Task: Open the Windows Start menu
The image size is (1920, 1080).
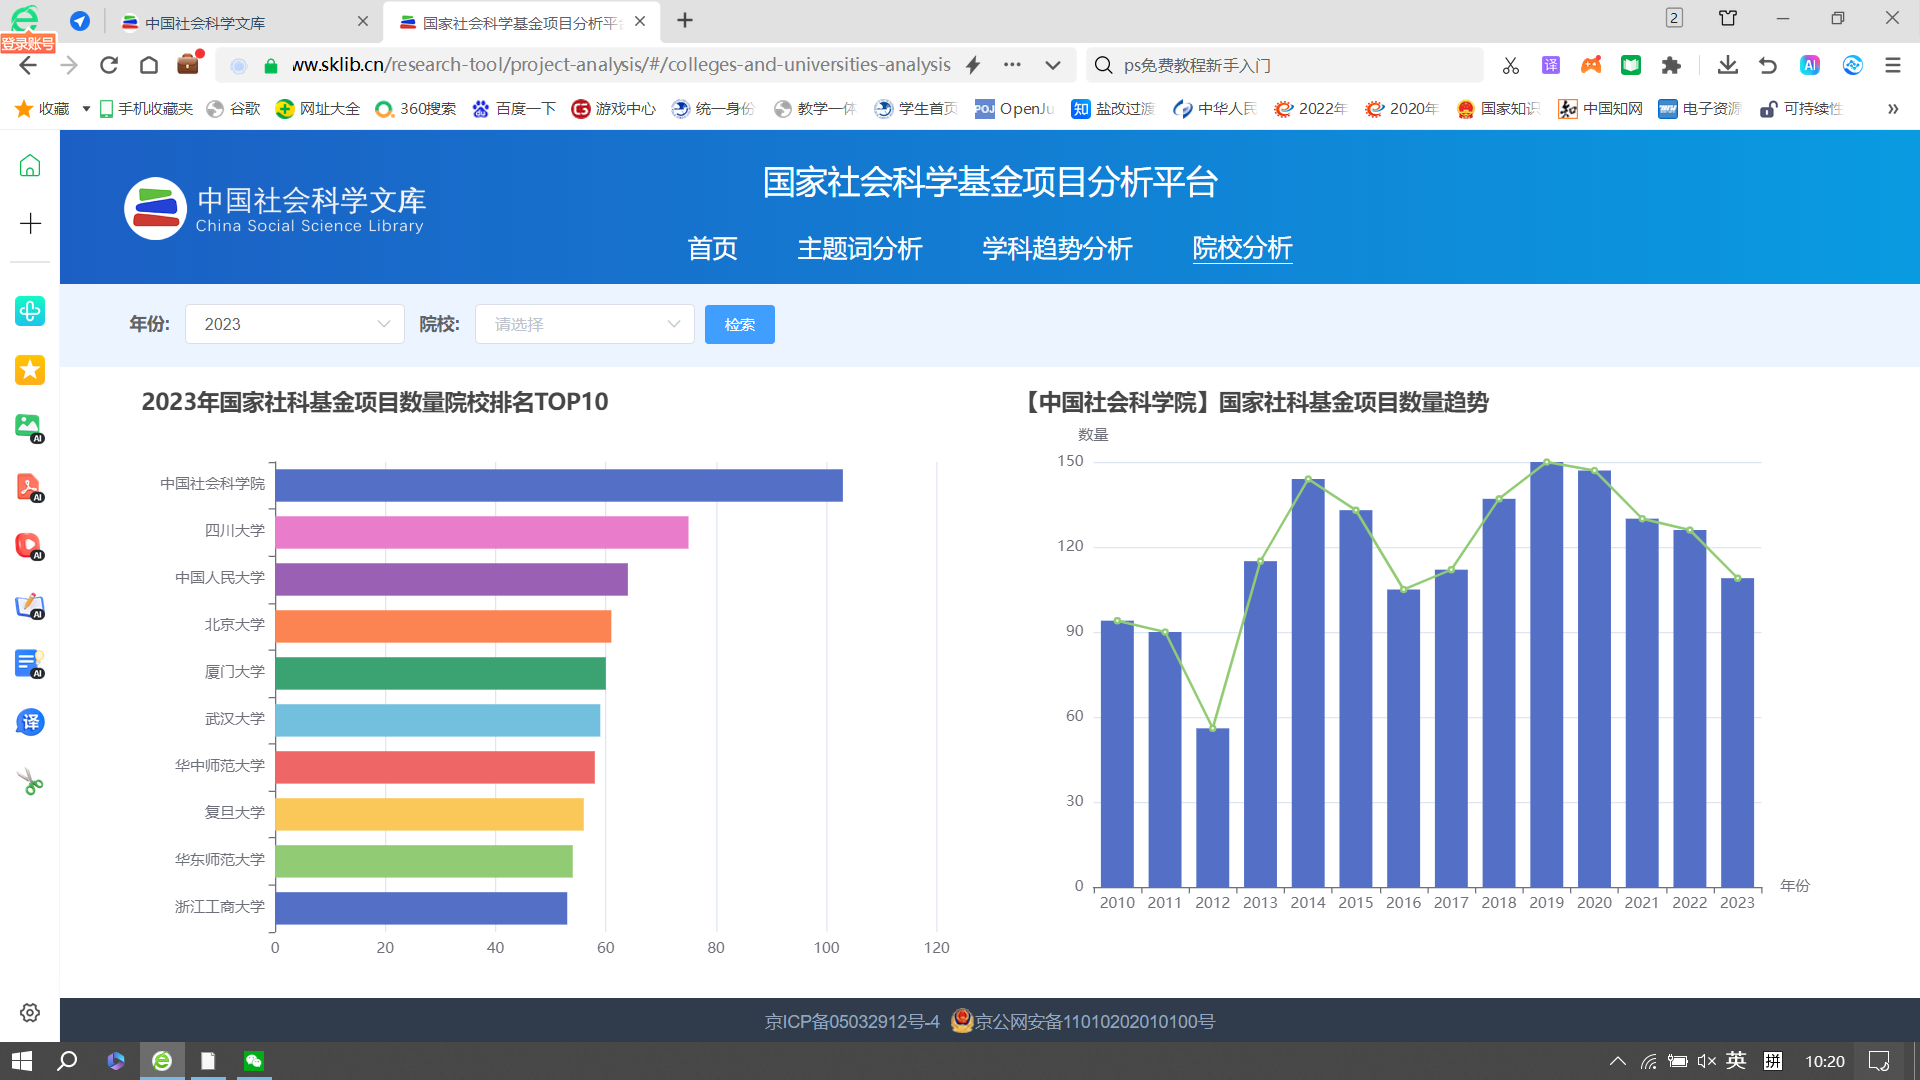Action: coord(22,1061)
